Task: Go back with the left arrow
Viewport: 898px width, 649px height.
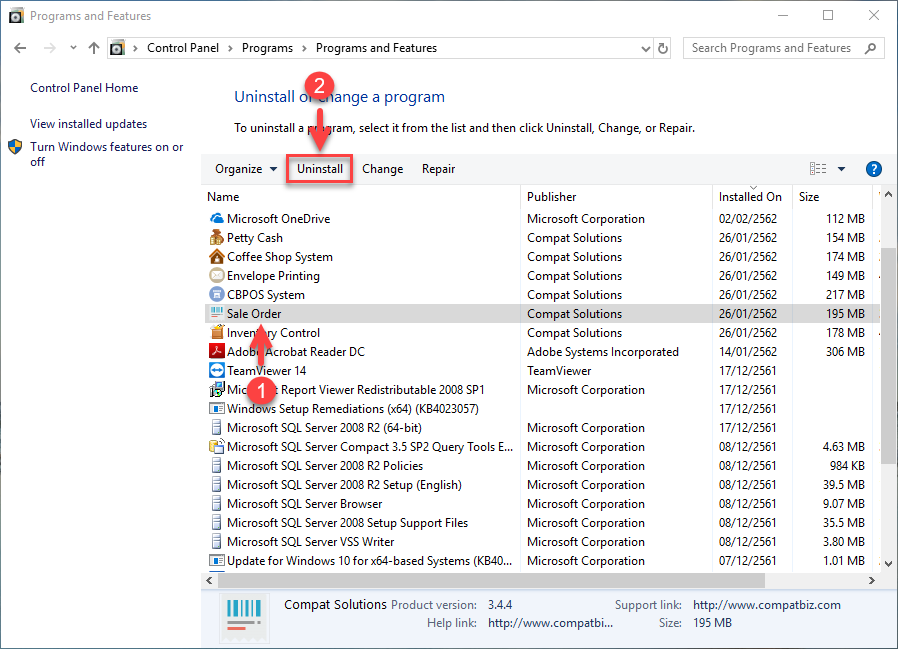Action: (20, 48)
